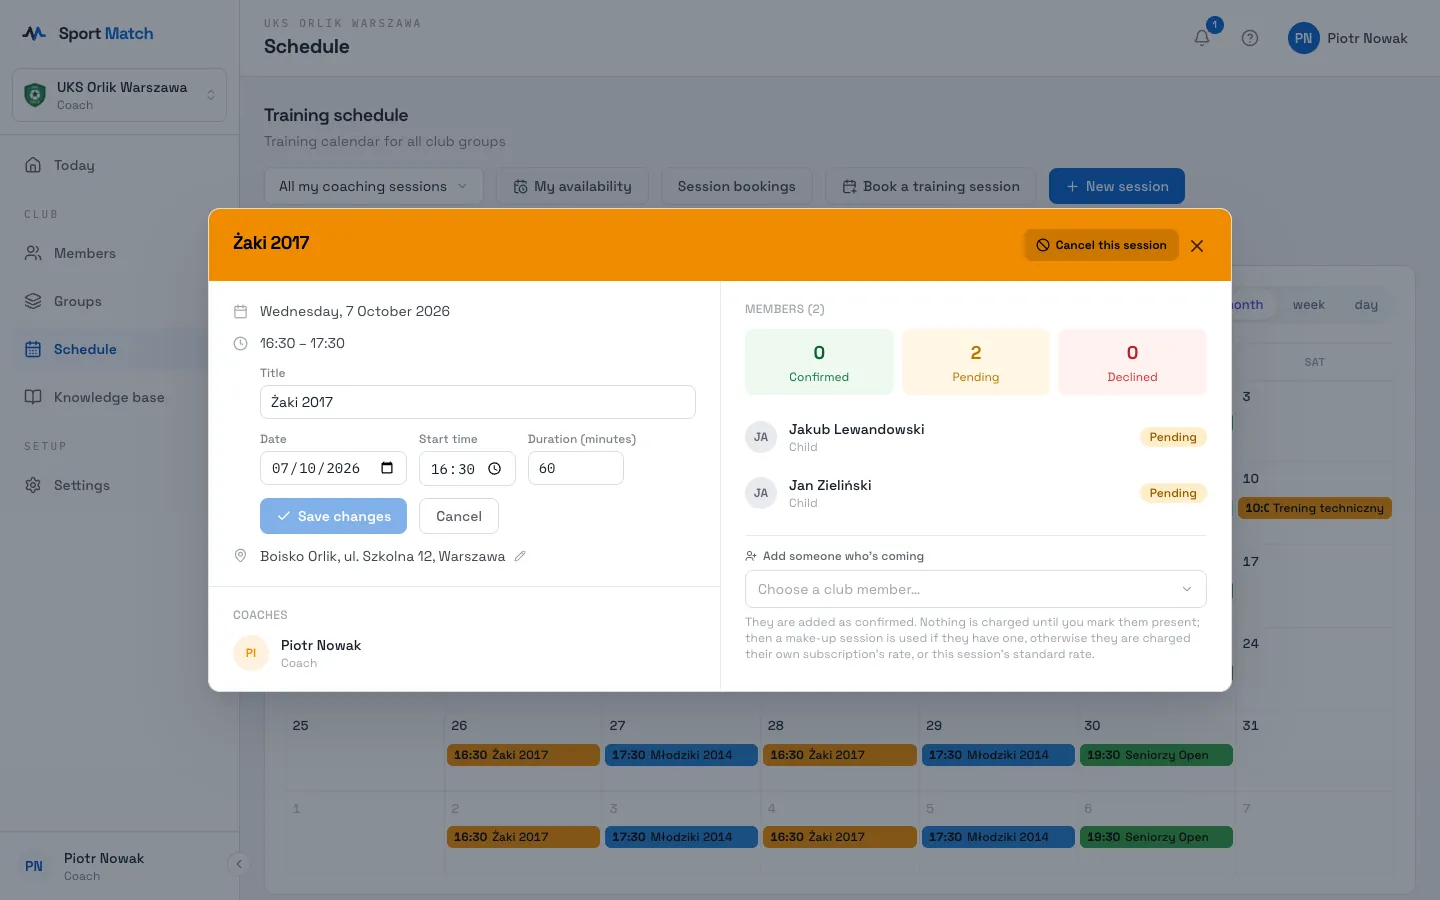
Task: Open 17:30 Młodziki 2014 on the 29th
Action: pos(998,755)
